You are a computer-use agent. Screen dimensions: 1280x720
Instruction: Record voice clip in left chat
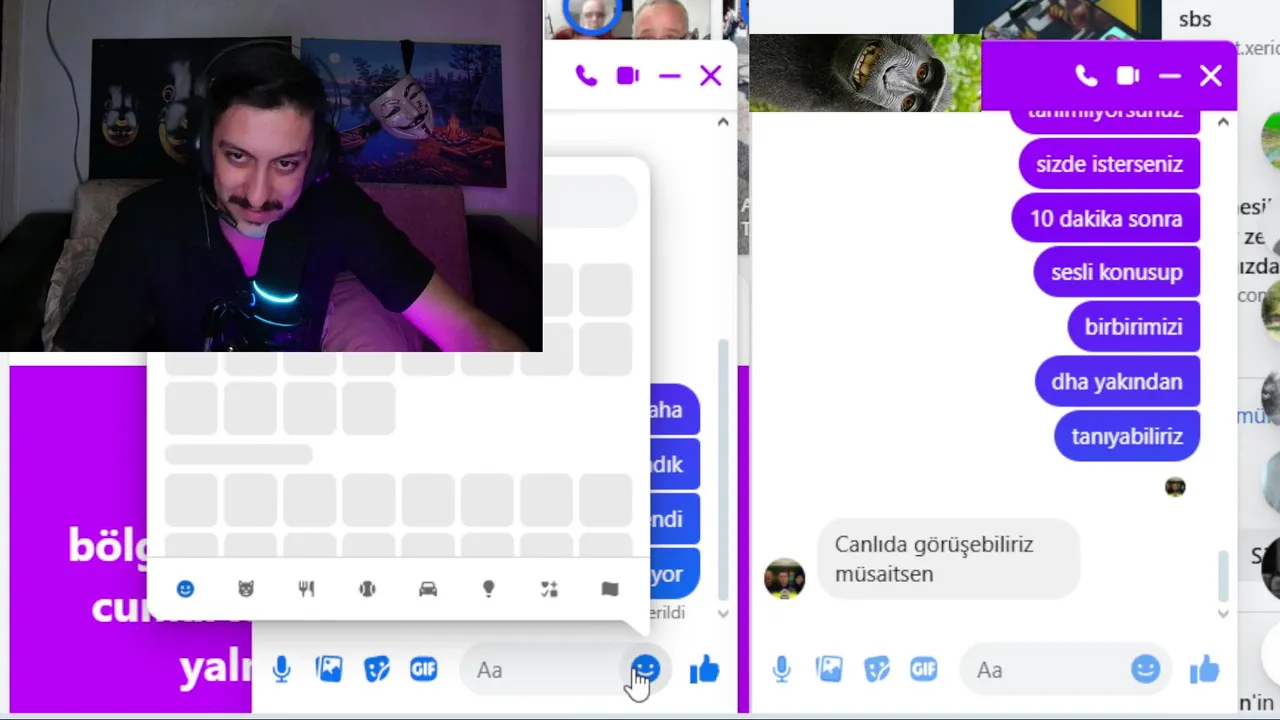point(282,670)
